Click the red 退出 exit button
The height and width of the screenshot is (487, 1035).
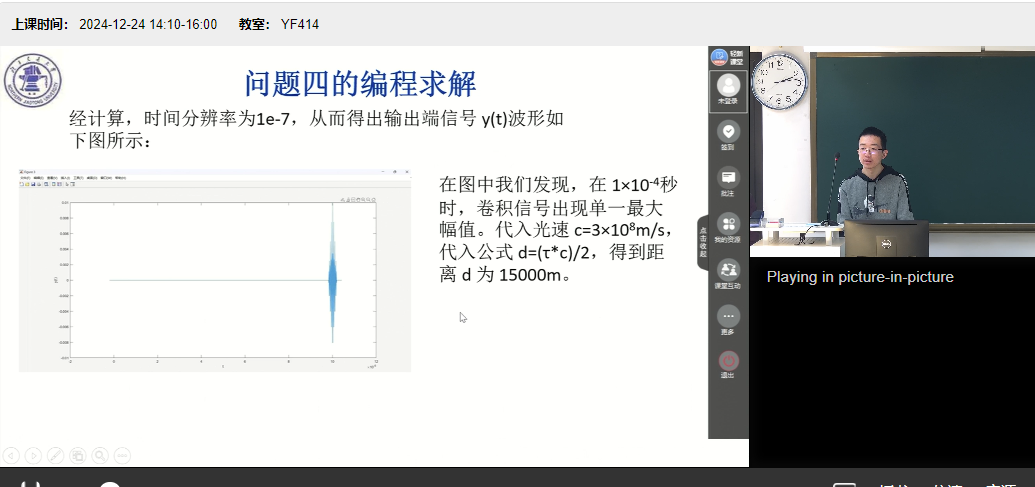(x=728, y=363)
